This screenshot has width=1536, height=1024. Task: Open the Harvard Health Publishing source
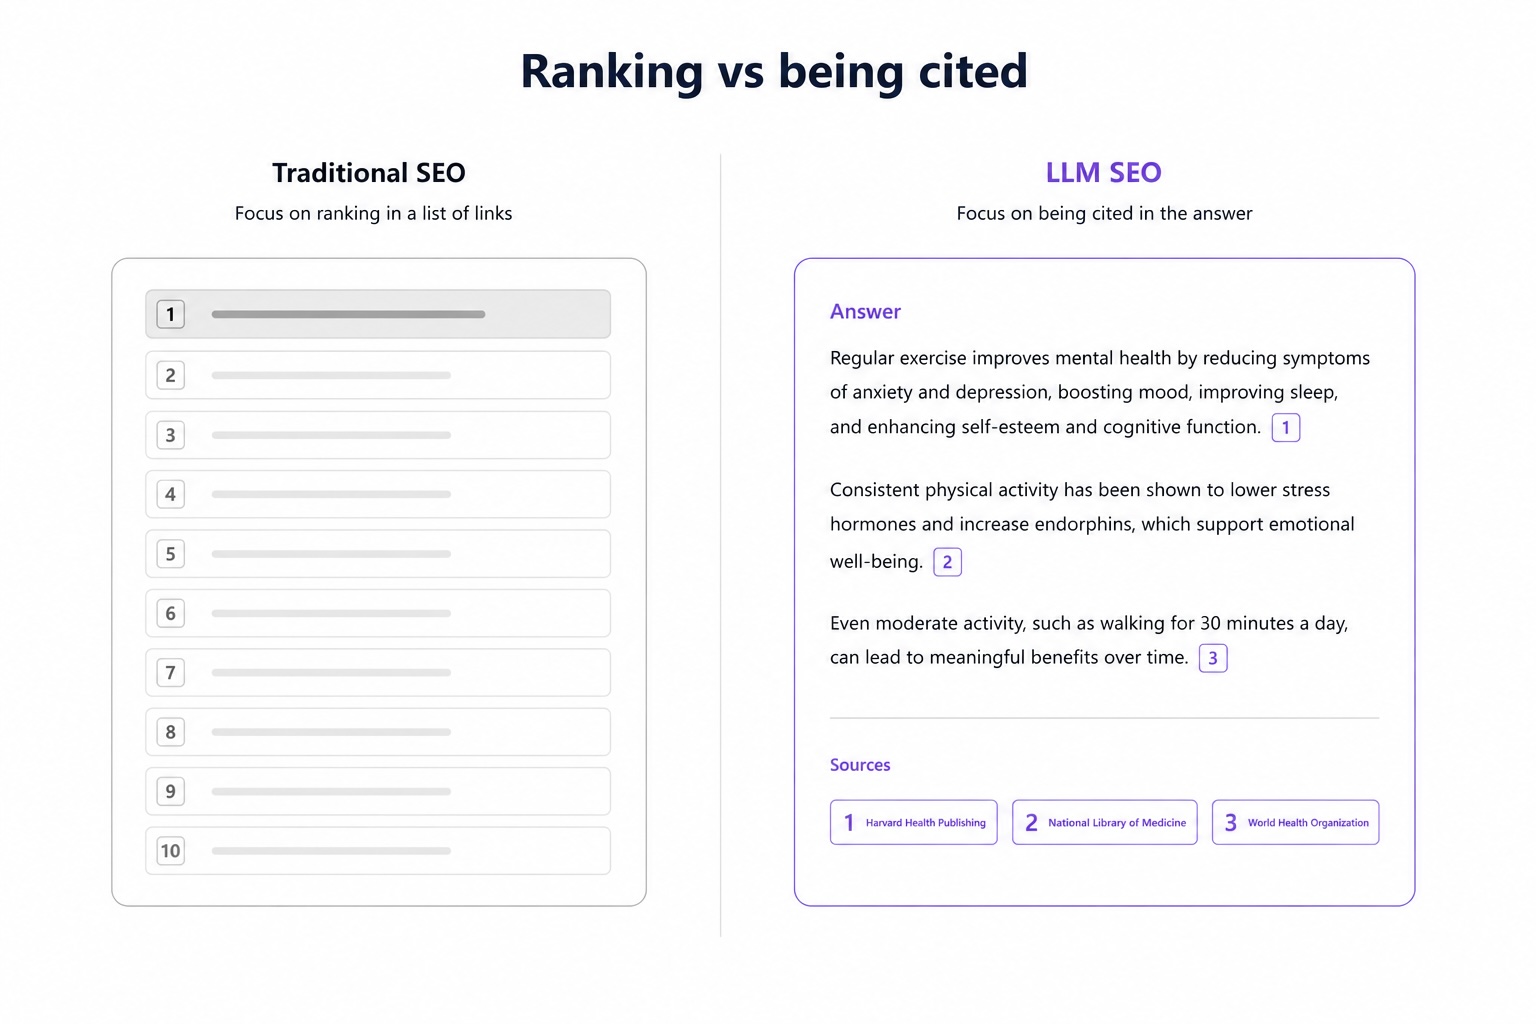click(914, 822)
